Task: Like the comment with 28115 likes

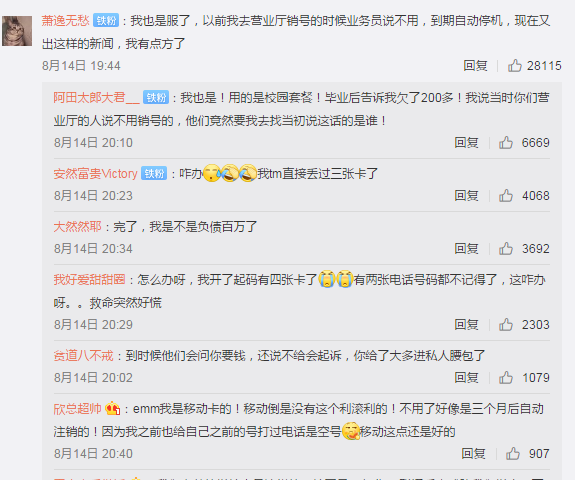Action: pyautogui.click(x=514, y=66)
